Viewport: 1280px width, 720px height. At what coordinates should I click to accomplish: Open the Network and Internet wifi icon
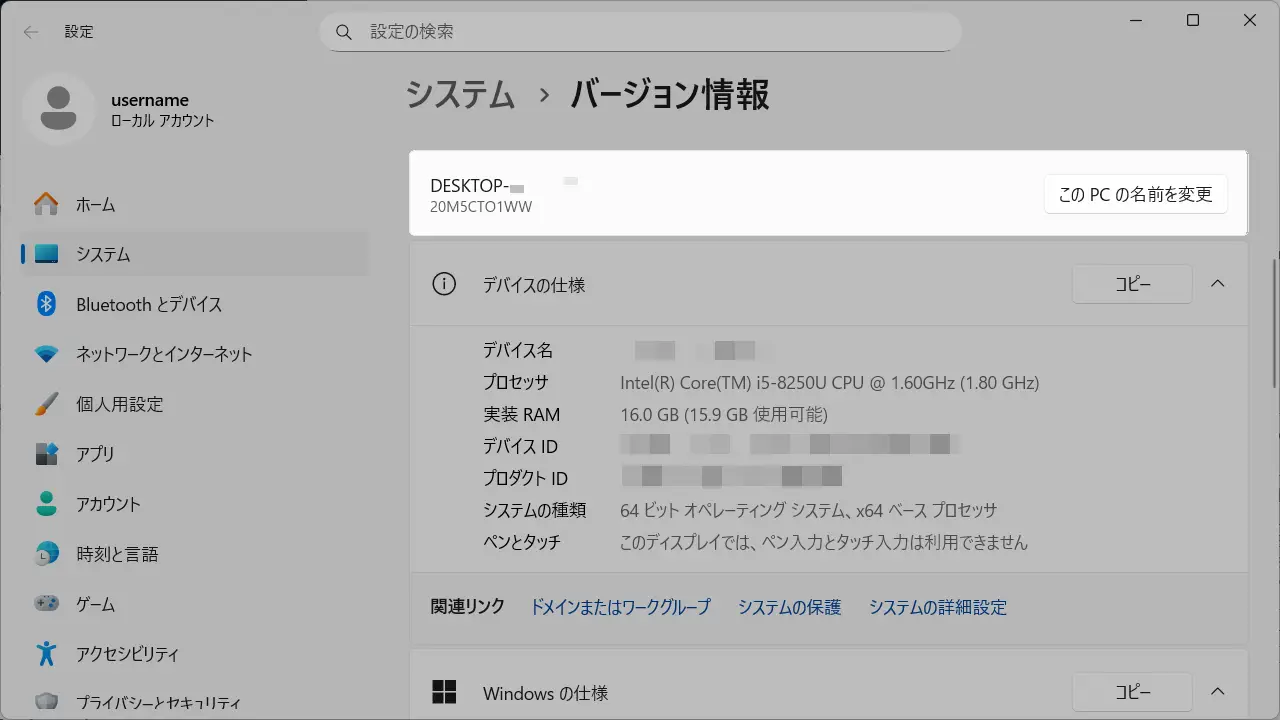tap(46, 354)
